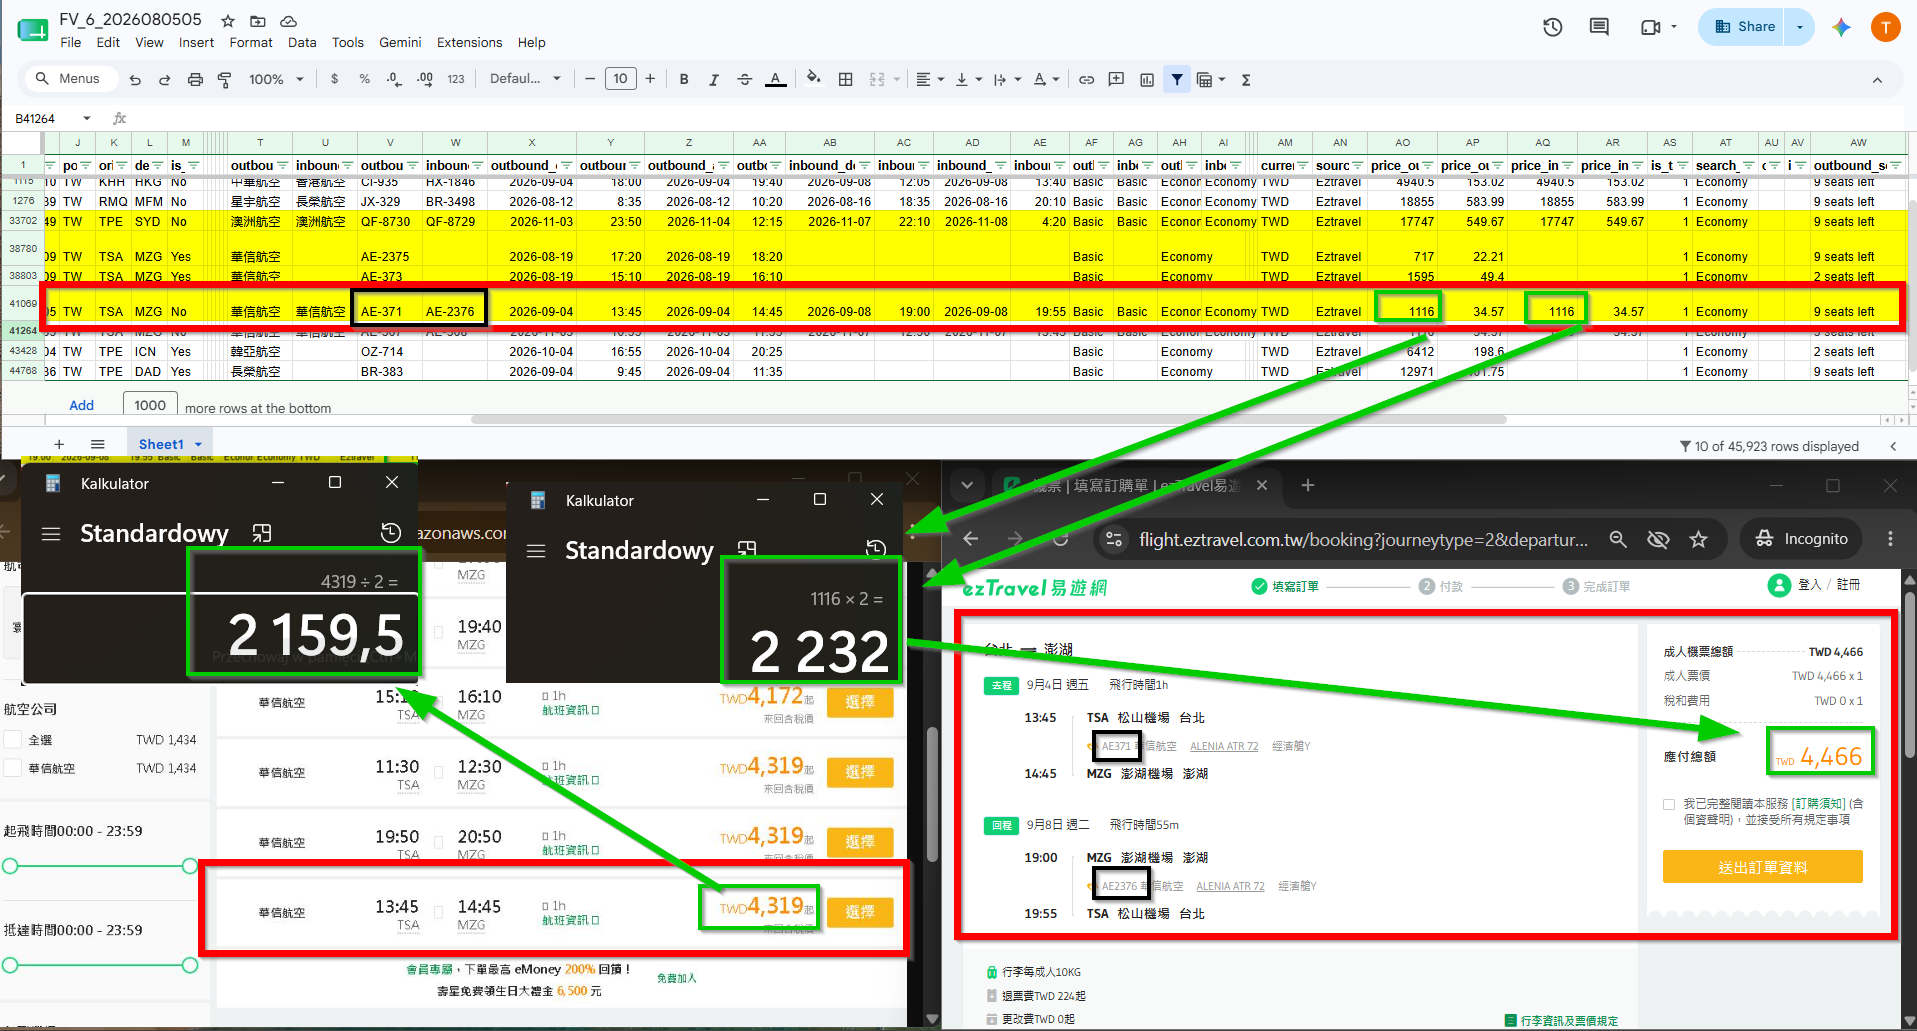Viewport: 1917px width, 1031px height.
Task: Add a new sheet with plus
Action: [59, 445]
